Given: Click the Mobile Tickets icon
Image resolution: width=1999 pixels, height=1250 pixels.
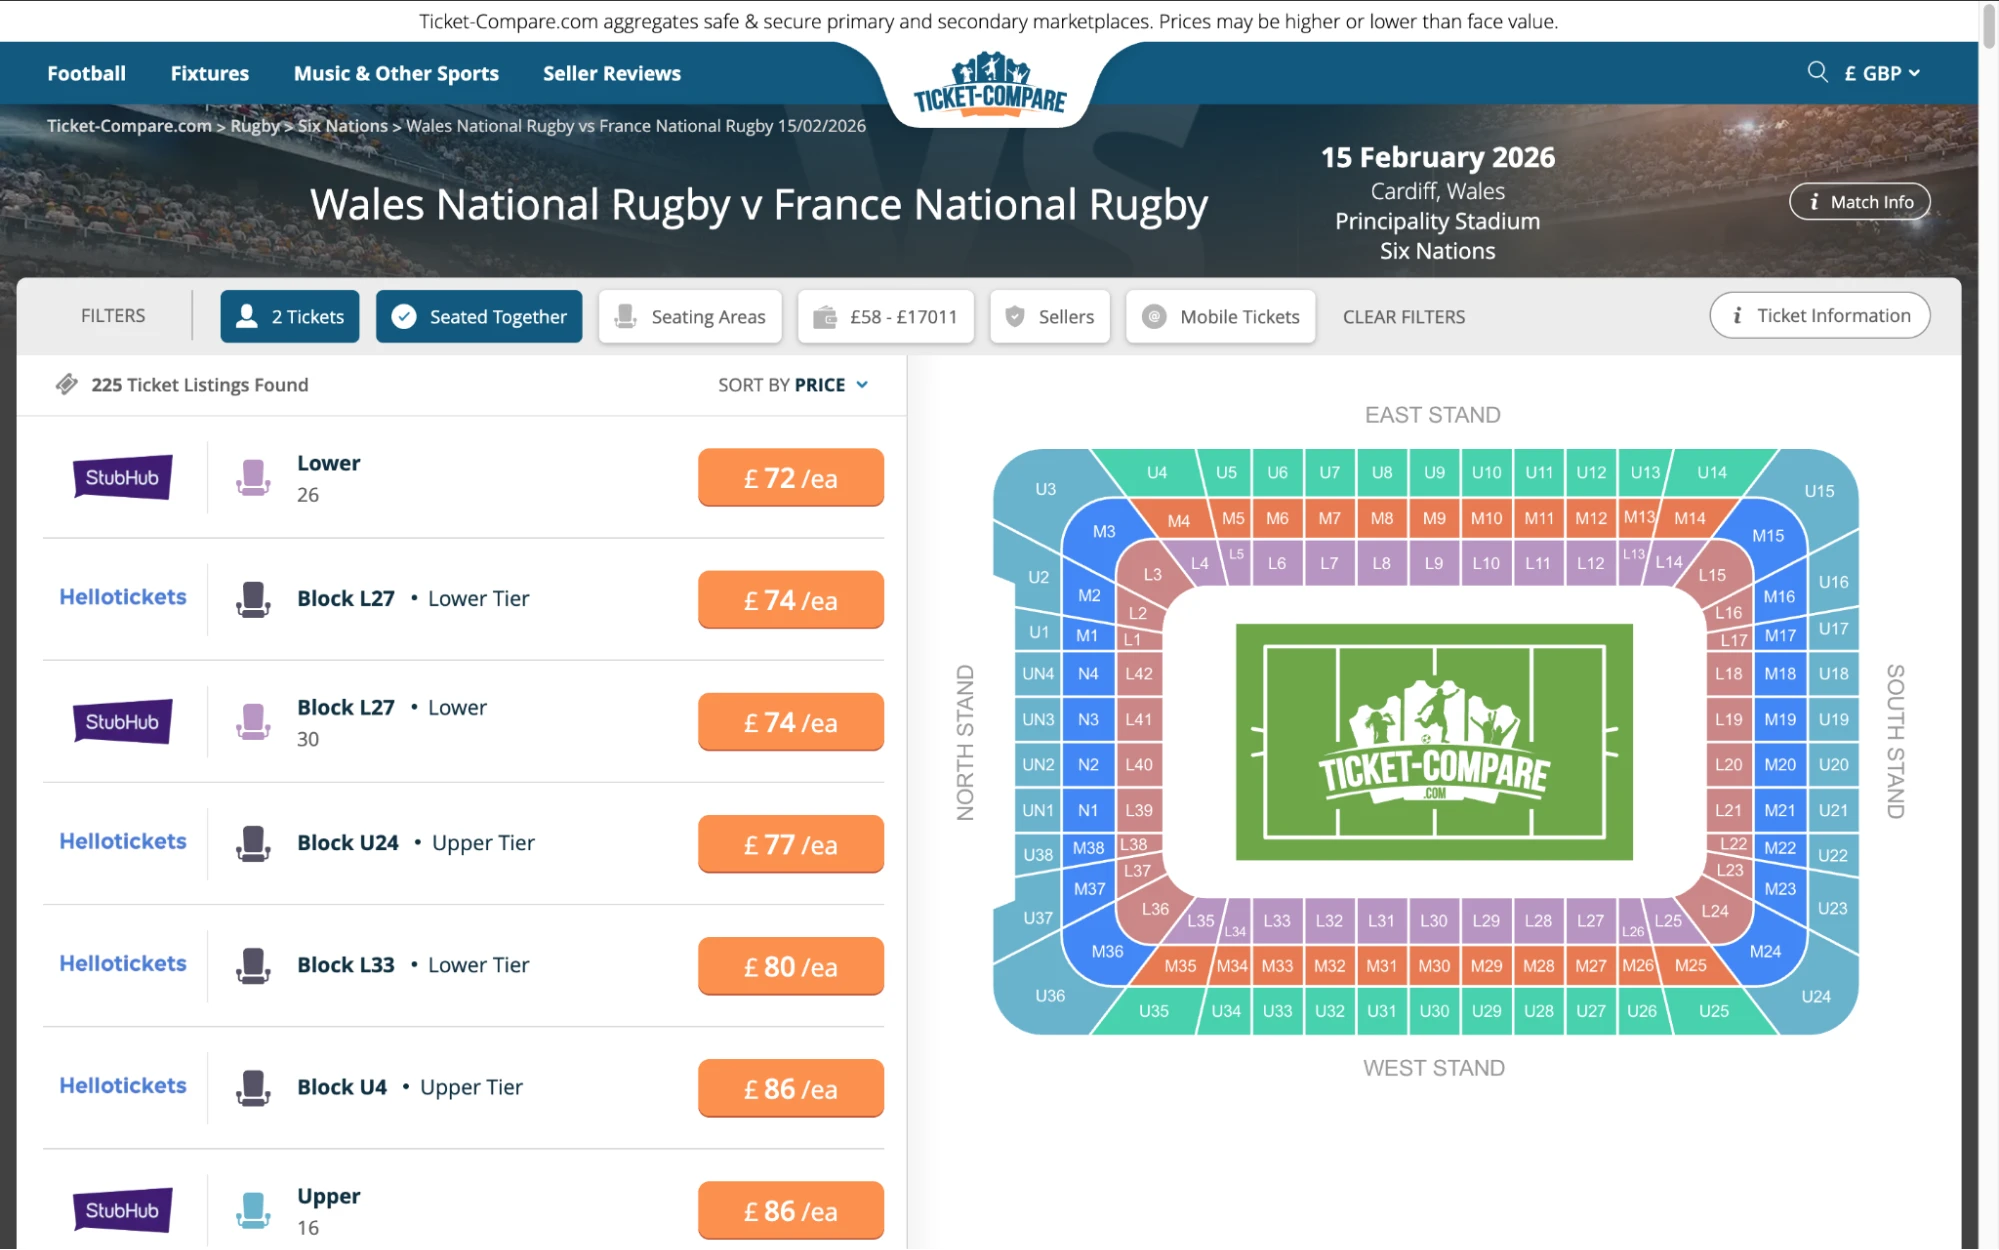Looking at the screenshot, I should (1153, 316).
